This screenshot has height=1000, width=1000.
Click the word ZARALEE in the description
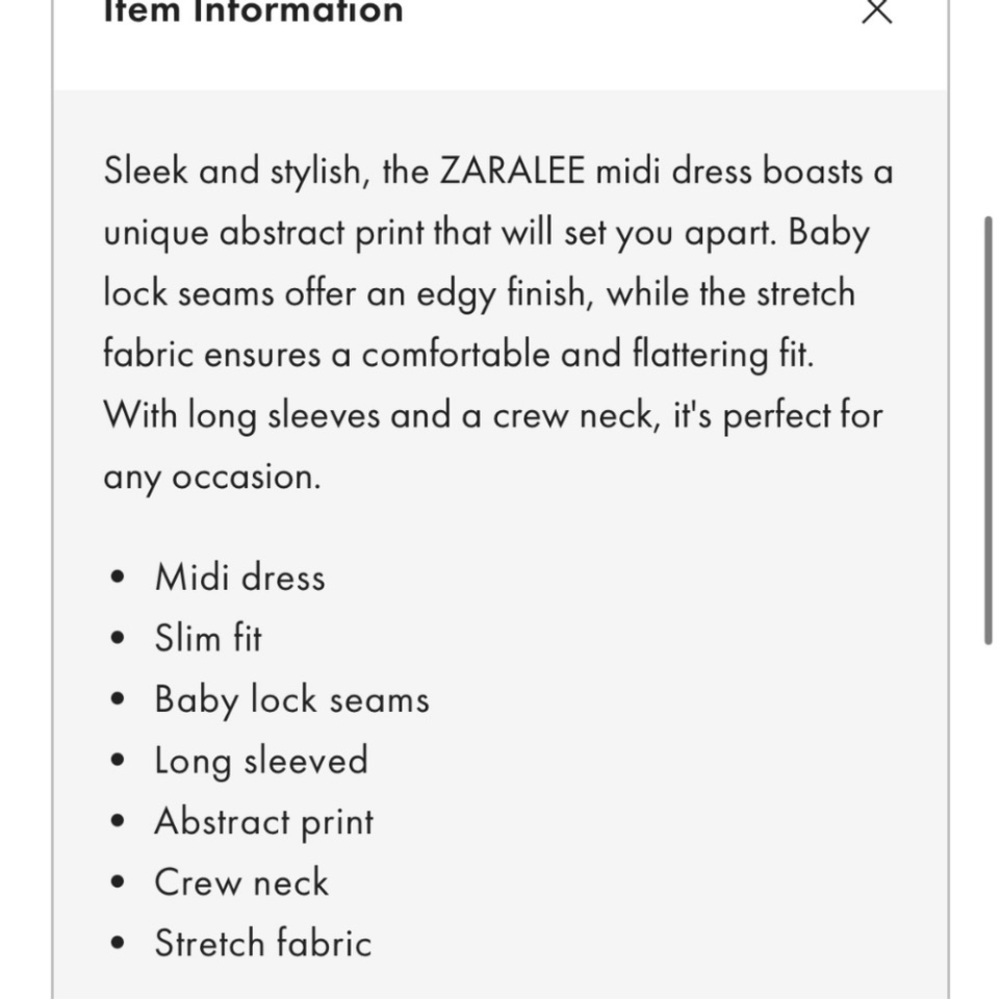pos(512,171)
